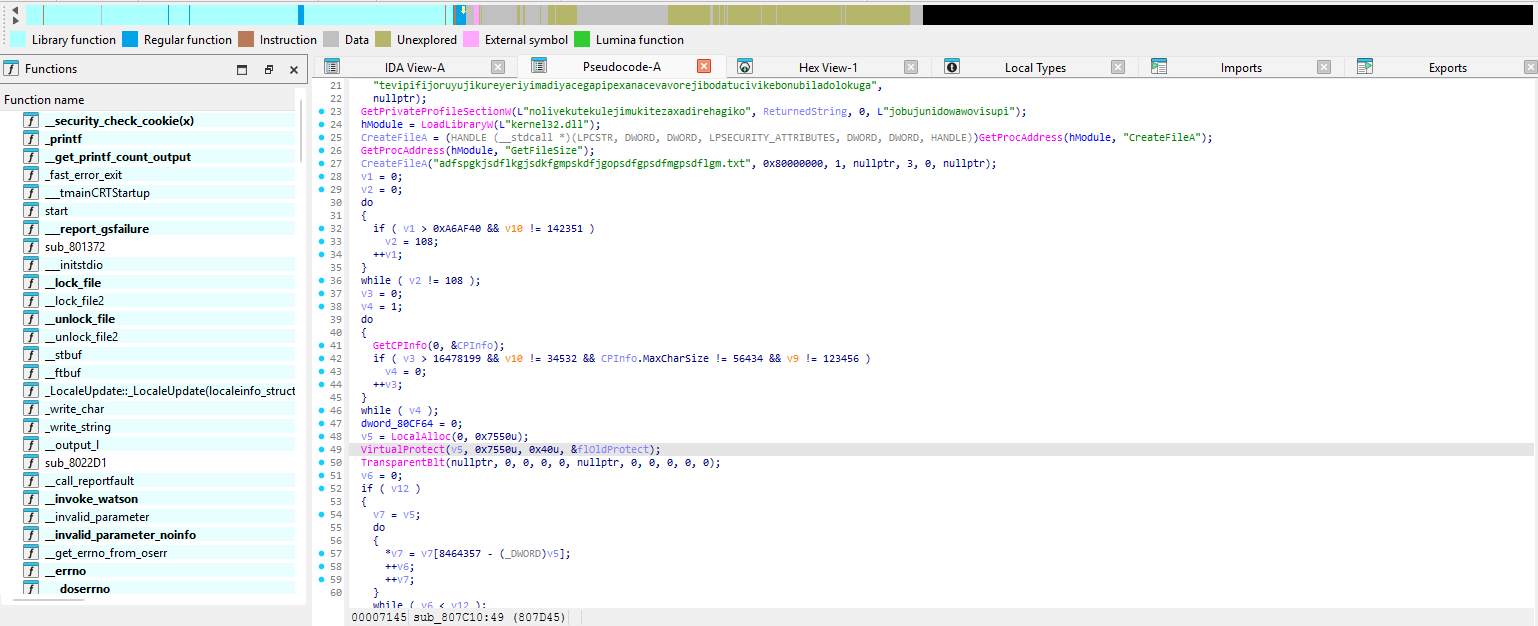
Task: Toggle breakpoint dot on line 23
Action: pos(321,112)
